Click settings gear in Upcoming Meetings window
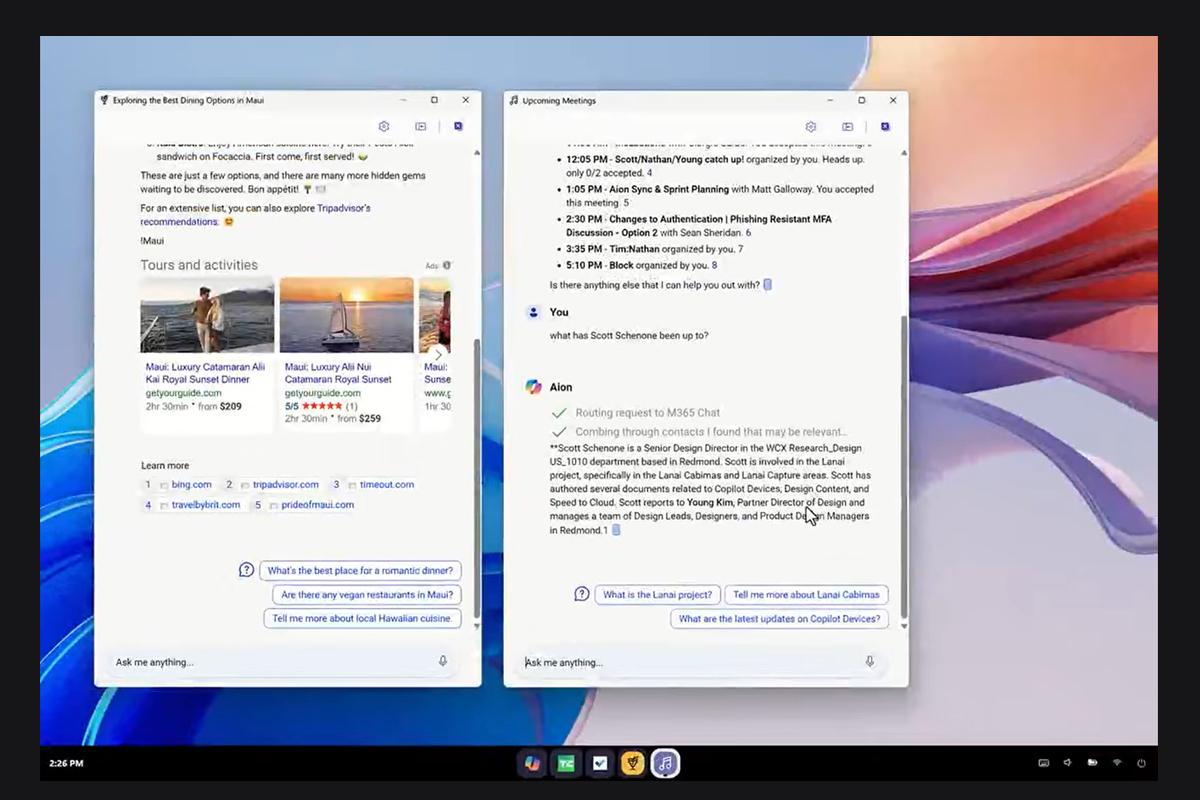This screenshot has width=1200, height=800. pos(811,127)
